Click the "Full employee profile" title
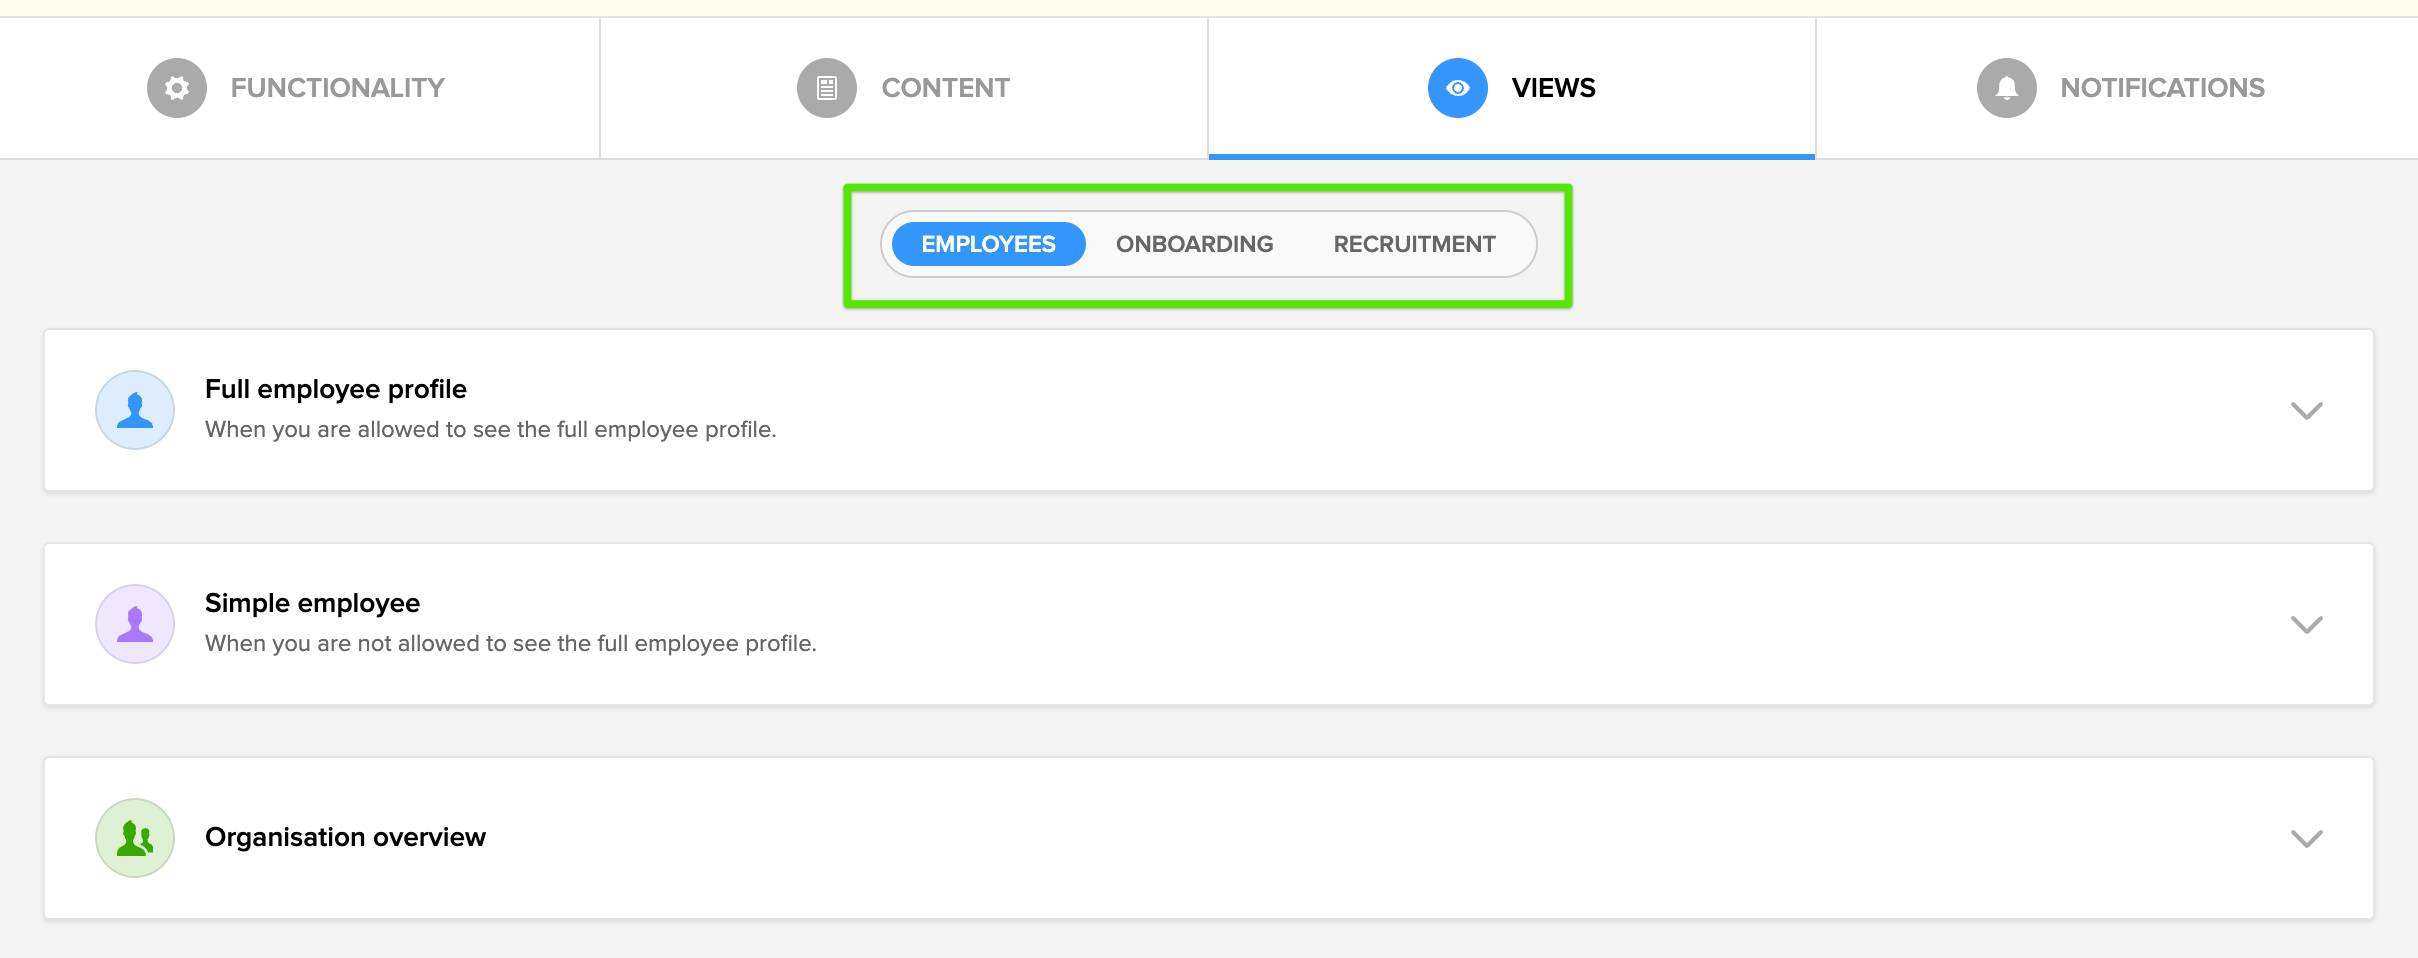2418x958 pixels. pyautogui.click(x=336, y=389)
